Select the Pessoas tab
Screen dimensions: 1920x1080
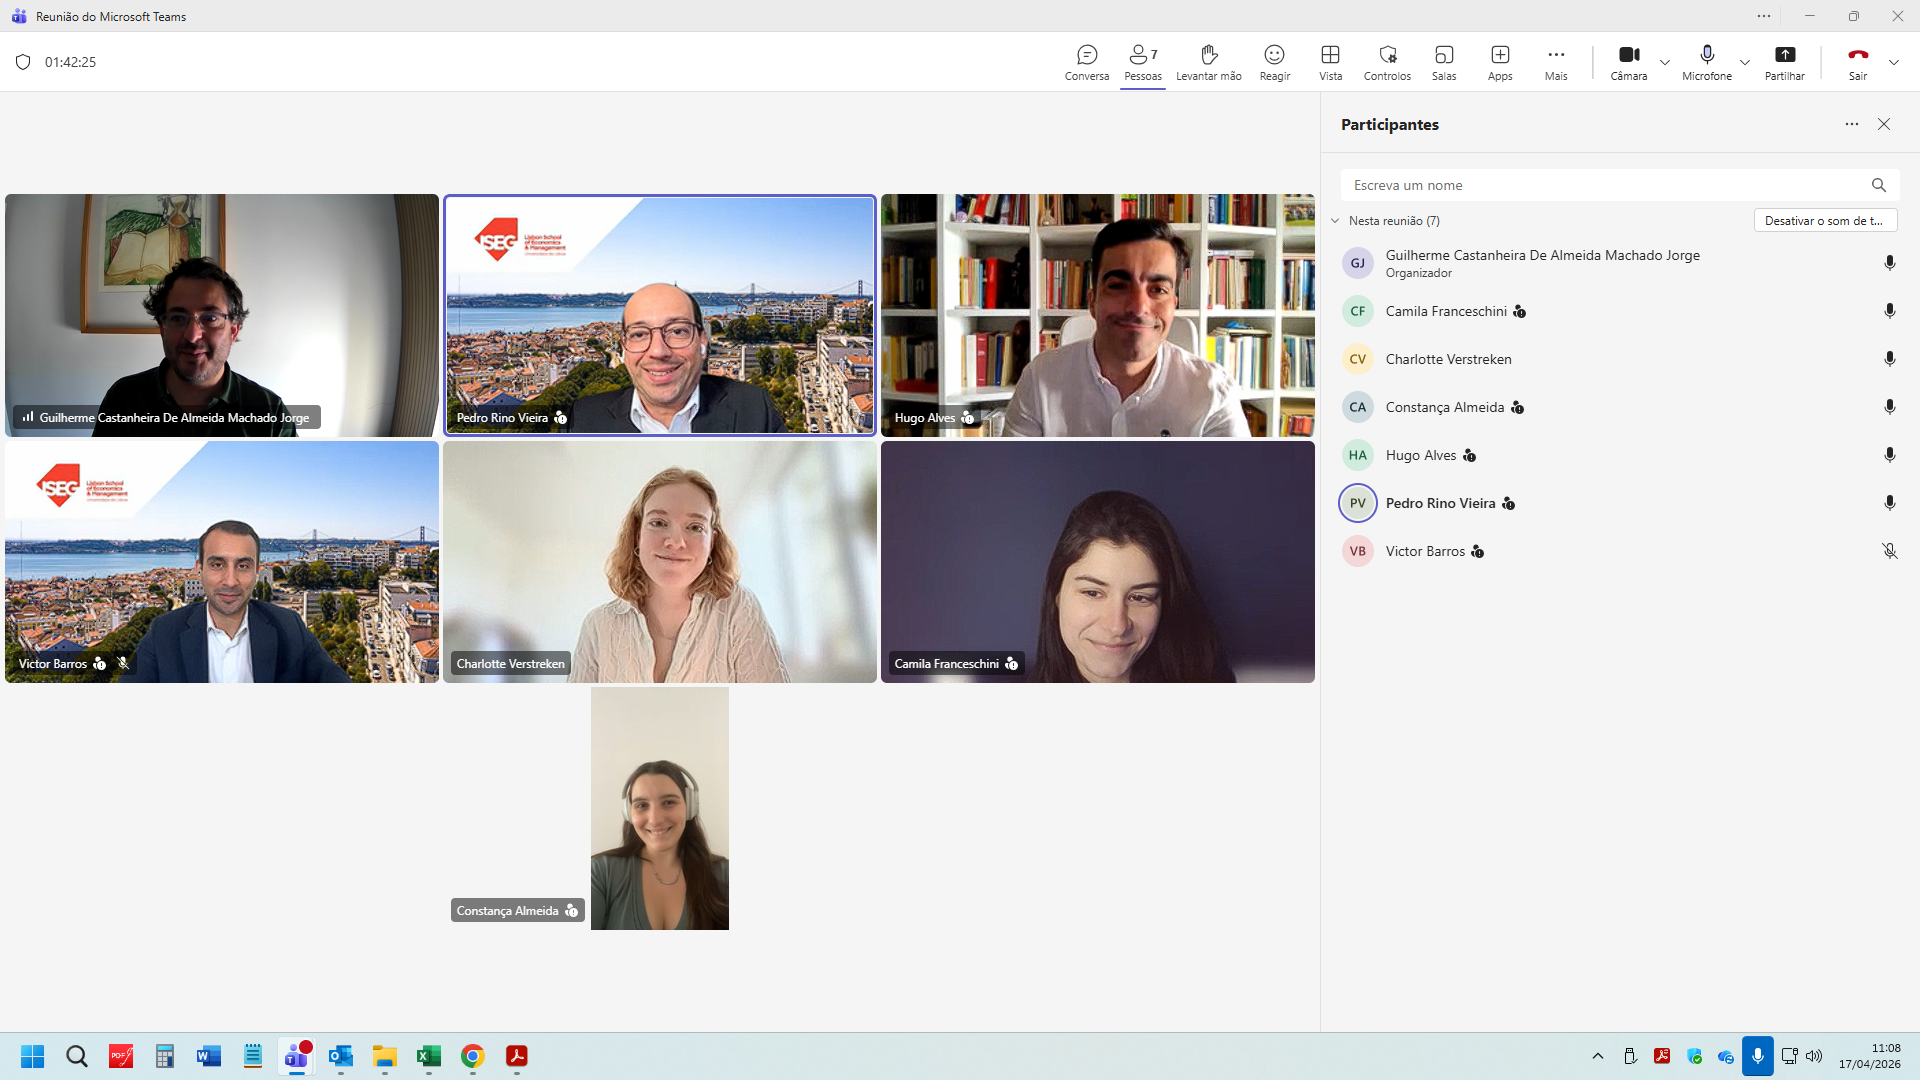point(1142,61)
